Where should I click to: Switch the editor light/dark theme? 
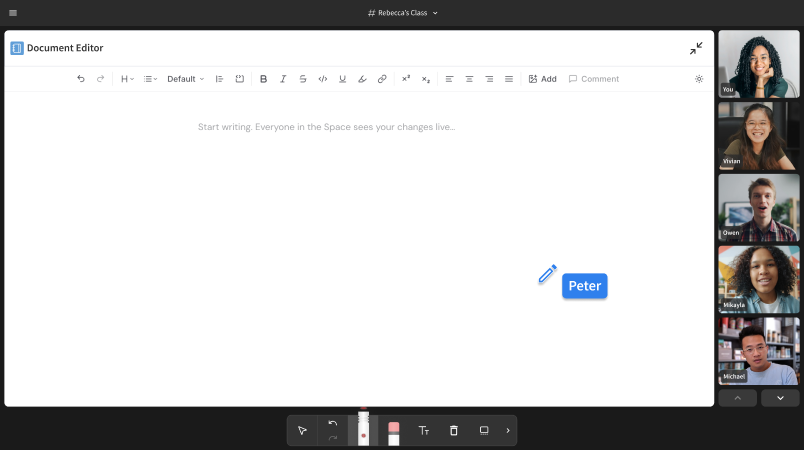(x=699, y=79)
